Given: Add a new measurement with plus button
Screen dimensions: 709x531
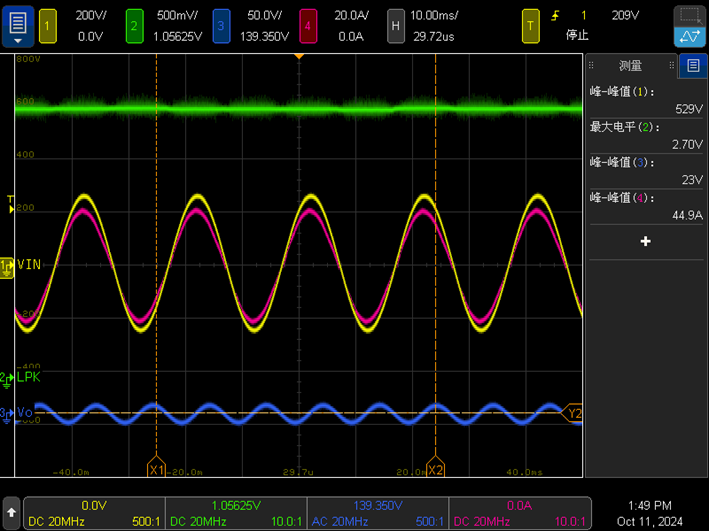Looking at the screenshot, I should (x=645, y=241).
